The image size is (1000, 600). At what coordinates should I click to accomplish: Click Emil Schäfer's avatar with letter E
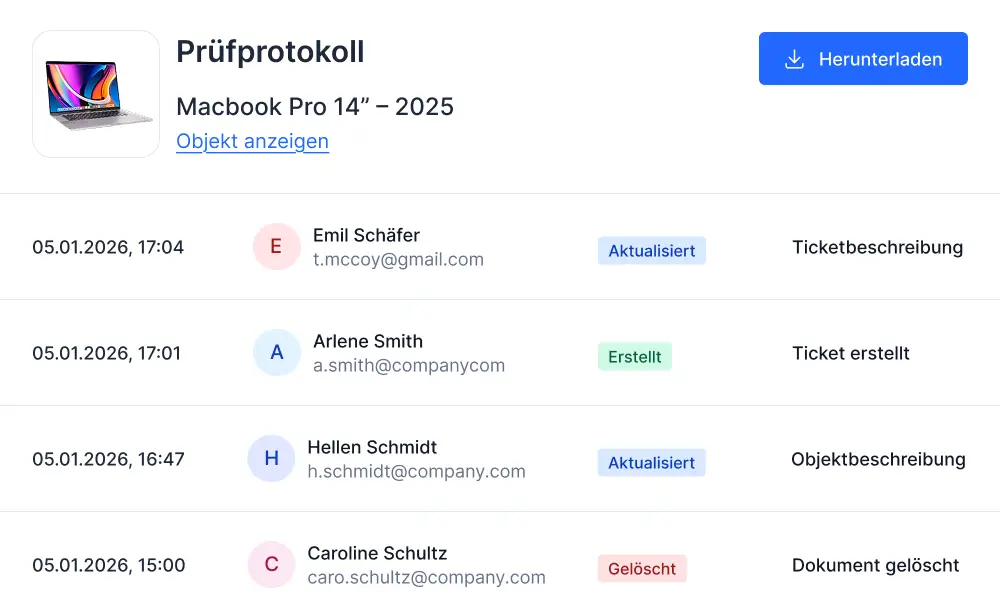coord(276,247)
